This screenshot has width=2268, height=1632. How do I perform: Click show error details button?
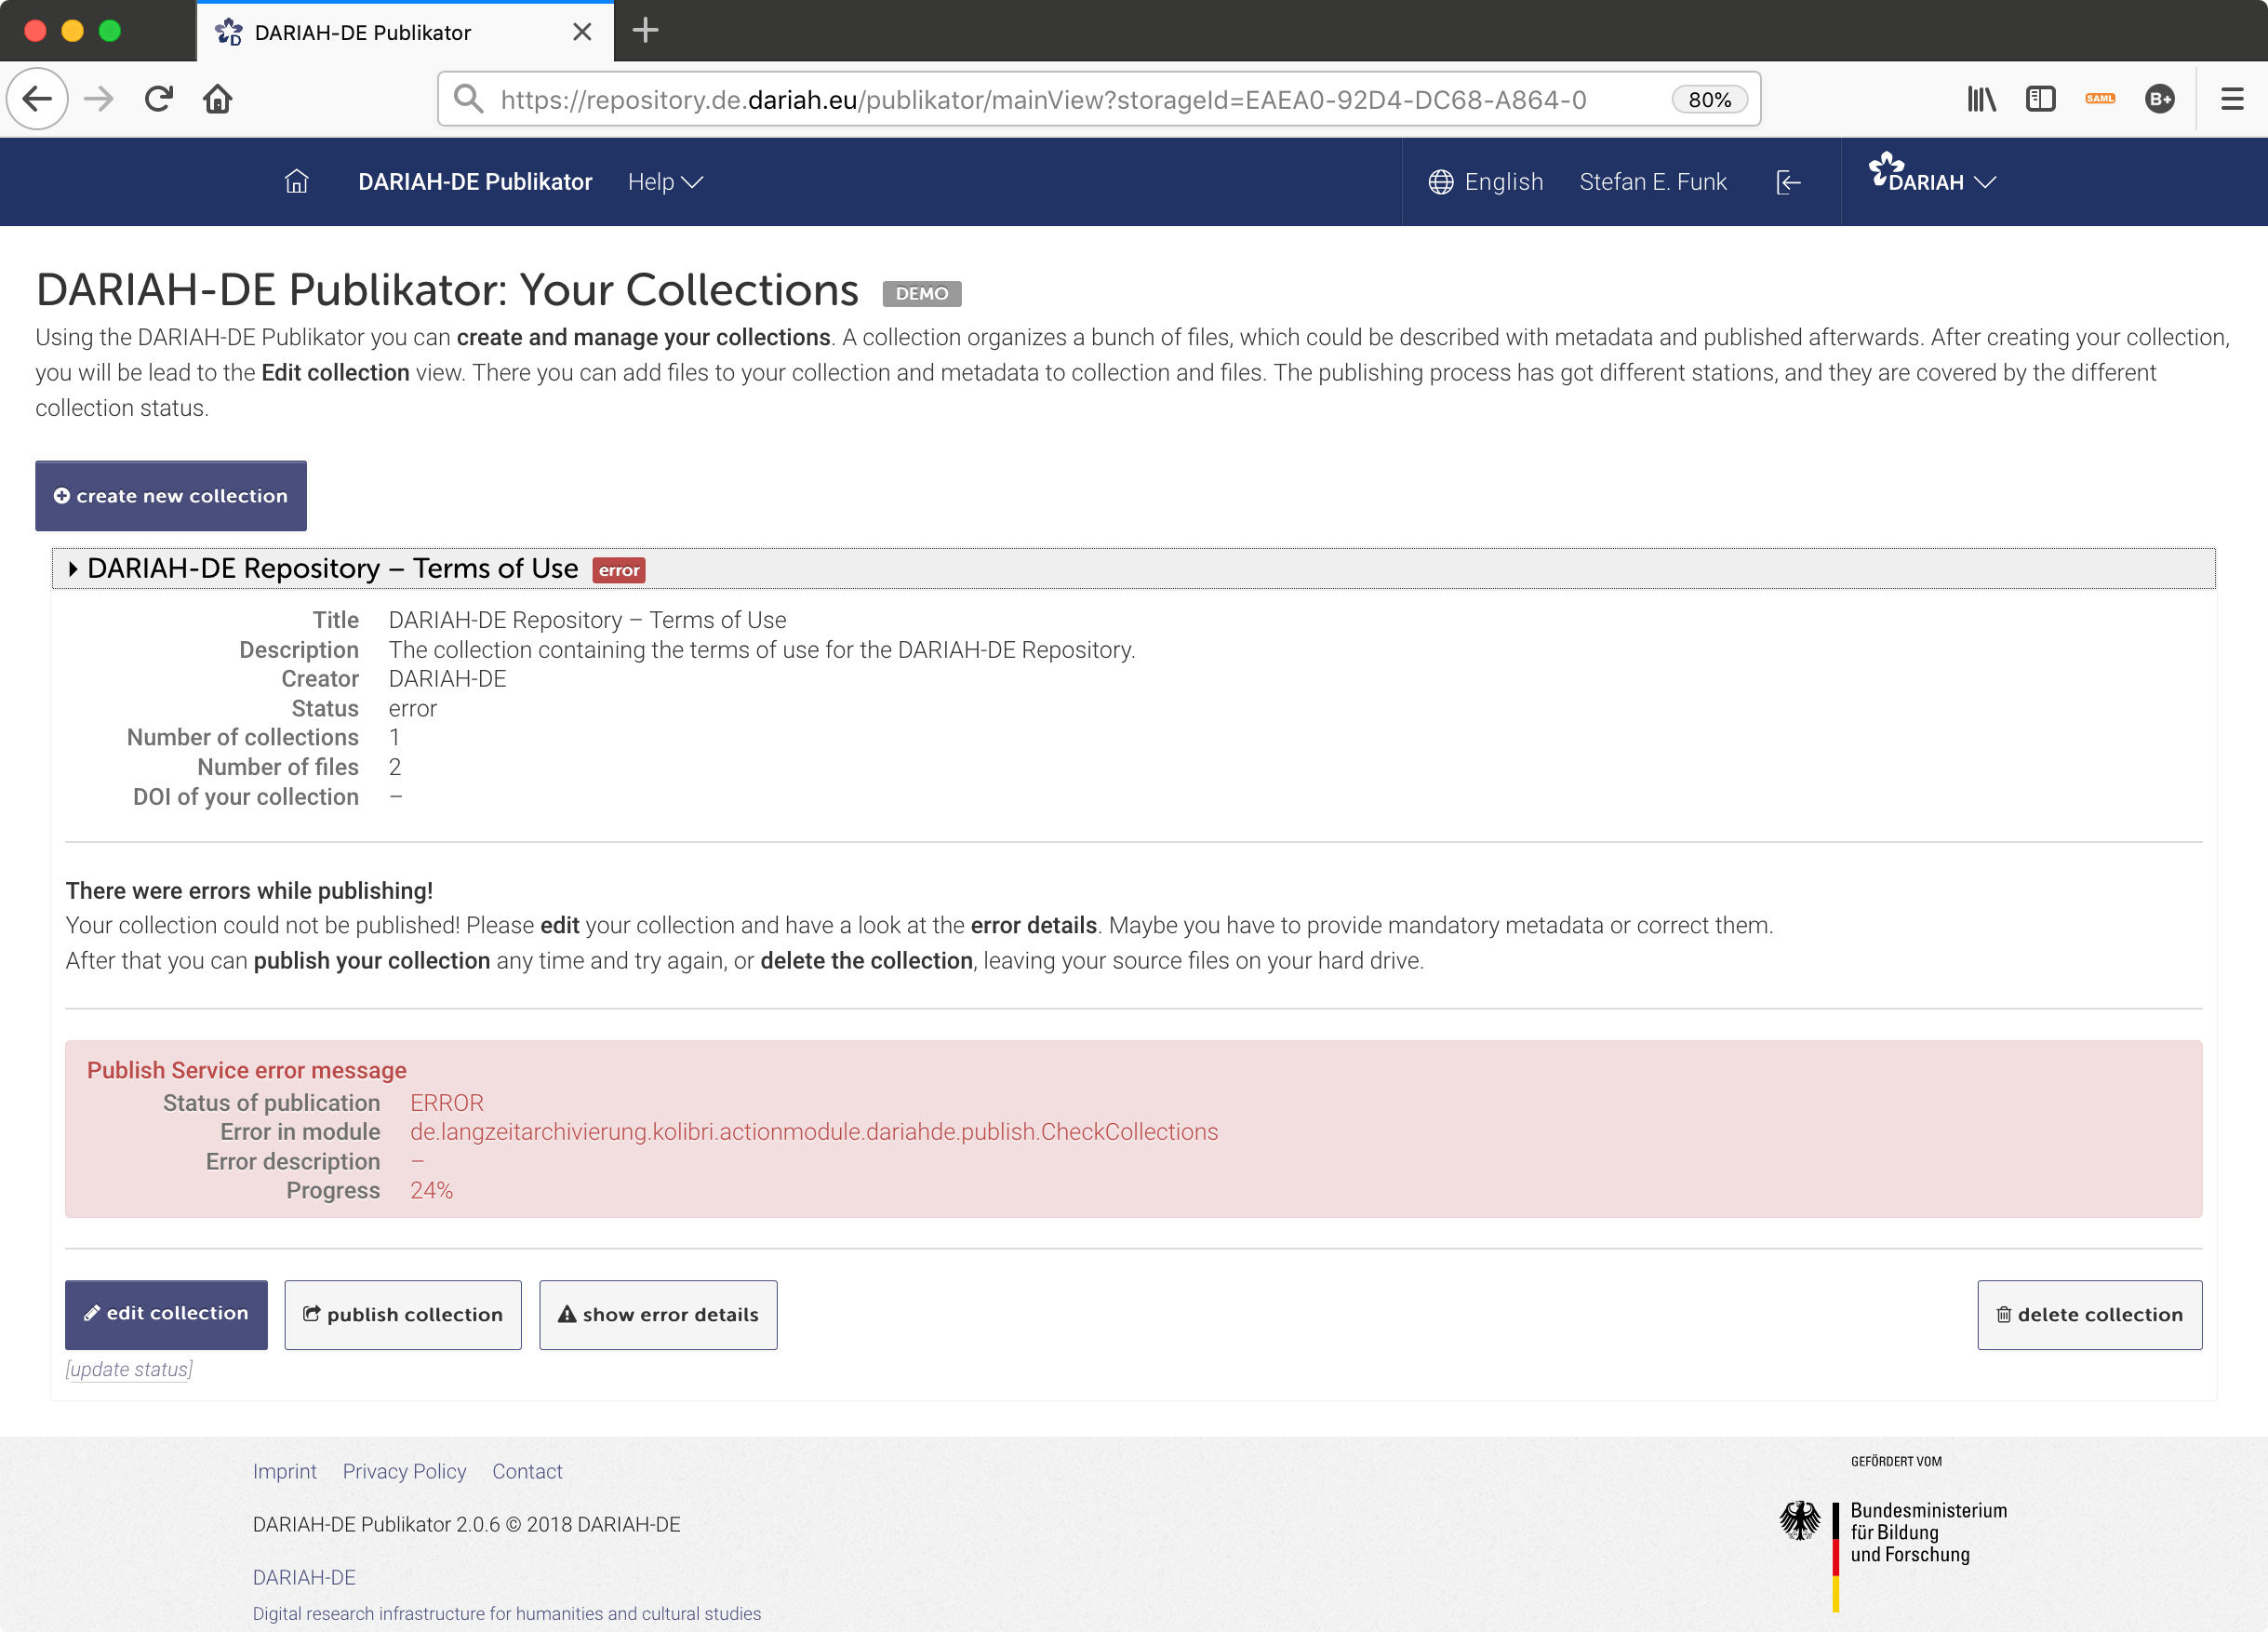(658, 1315)
